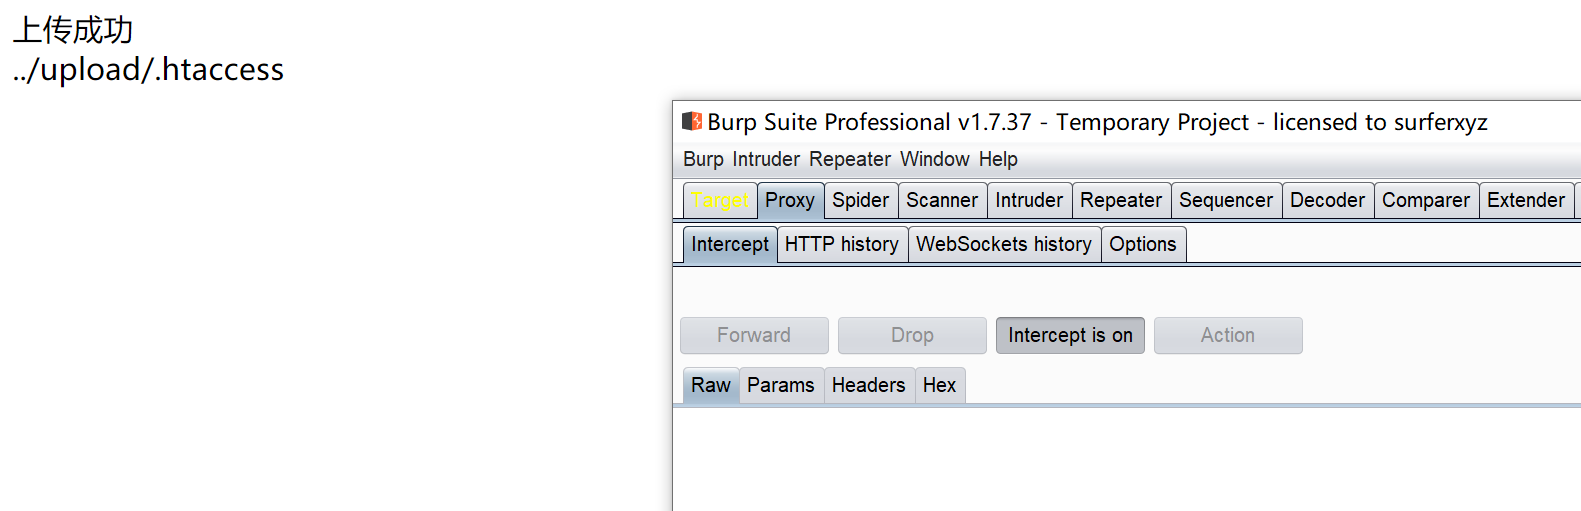Open the HTTP history sub-tab
This screenshot has width=1581, height=511.
point(842,244)
